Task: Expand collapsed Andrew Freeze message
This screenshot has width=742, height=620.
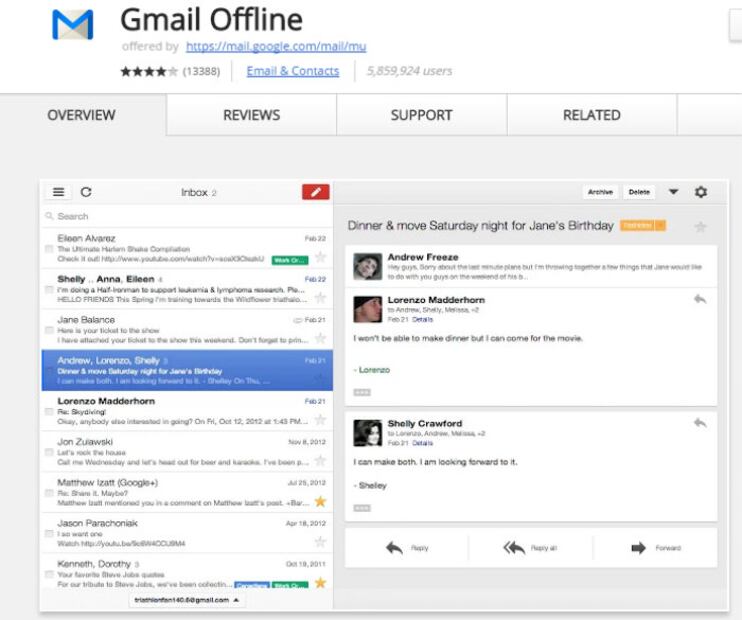Action: click(x=531, y=266)
